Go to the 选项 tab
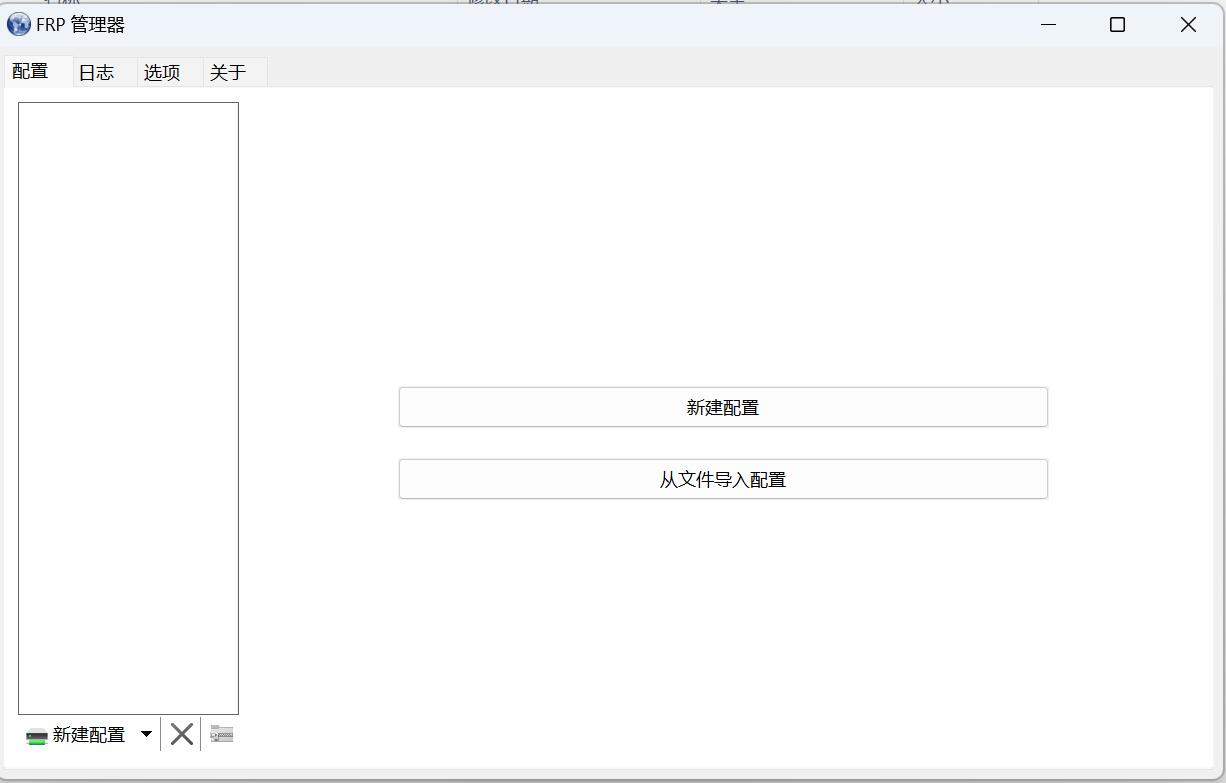Viewport: 1226px width, 783px height. click(162, 73)
